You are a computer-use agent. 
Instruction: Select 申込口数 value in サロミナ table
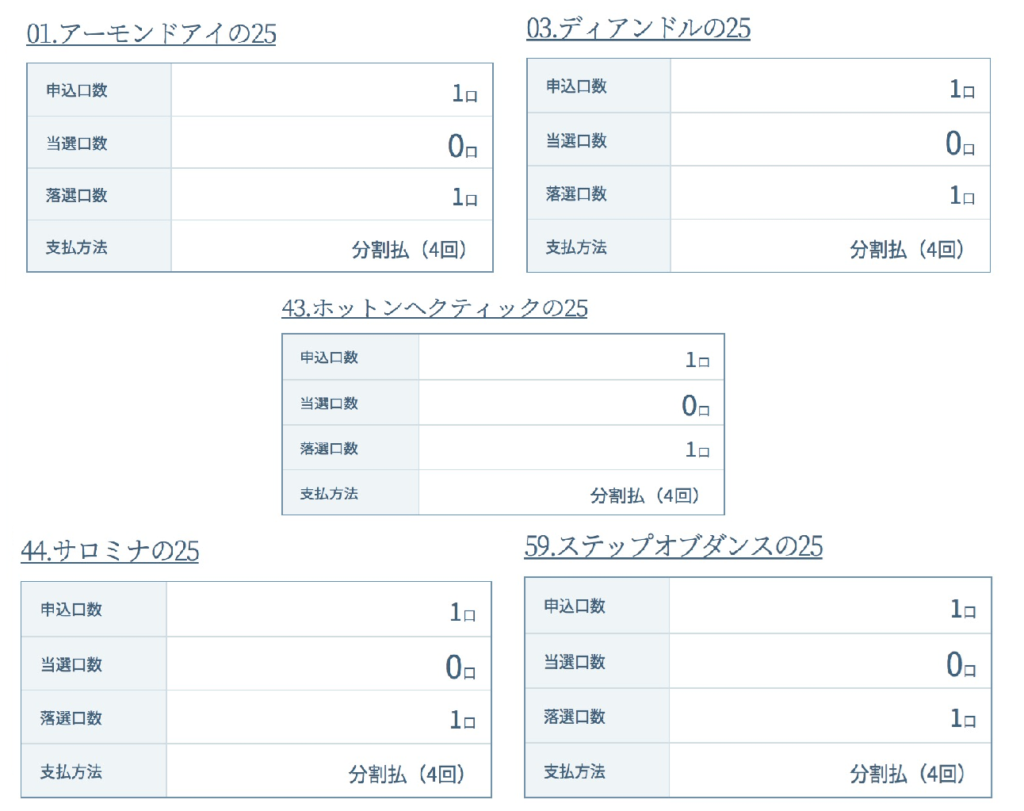[462, 612]
